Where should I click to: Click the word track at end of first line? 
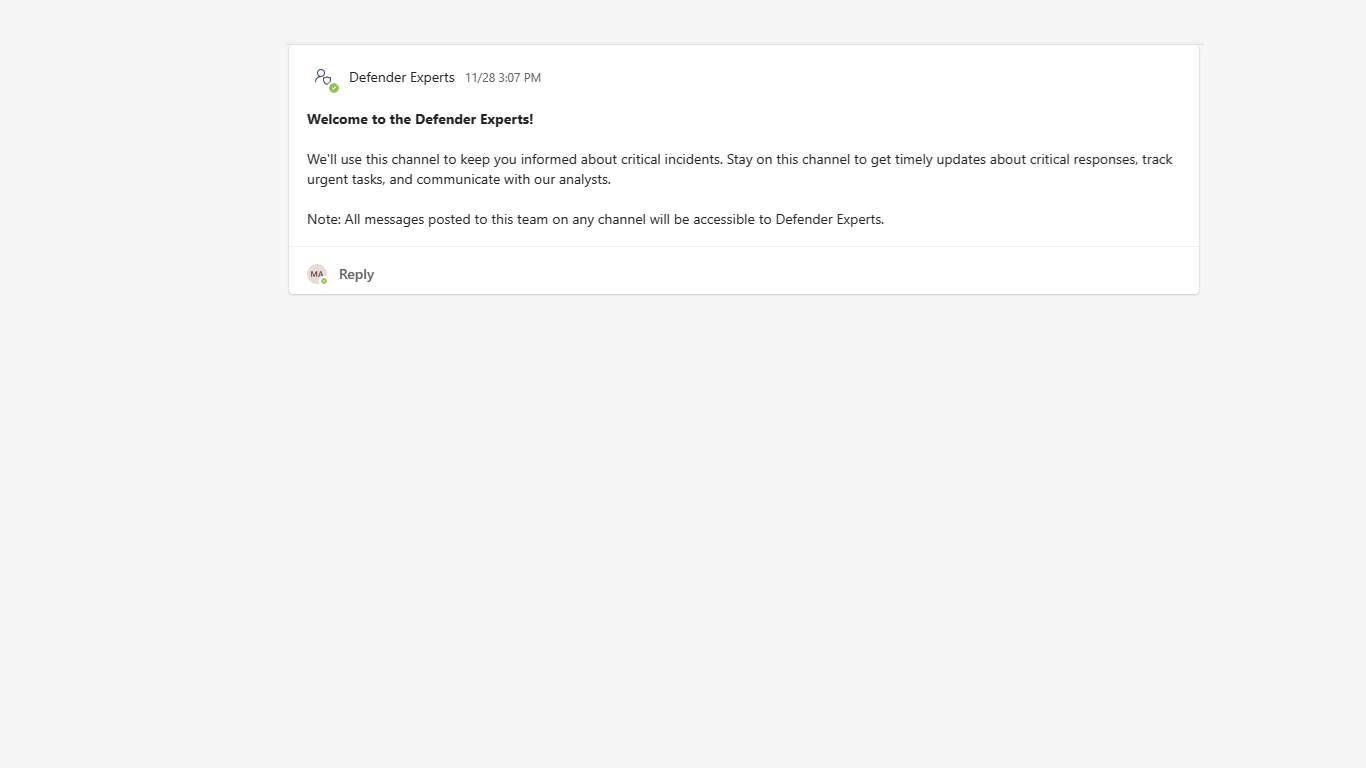coord(1157,159)
